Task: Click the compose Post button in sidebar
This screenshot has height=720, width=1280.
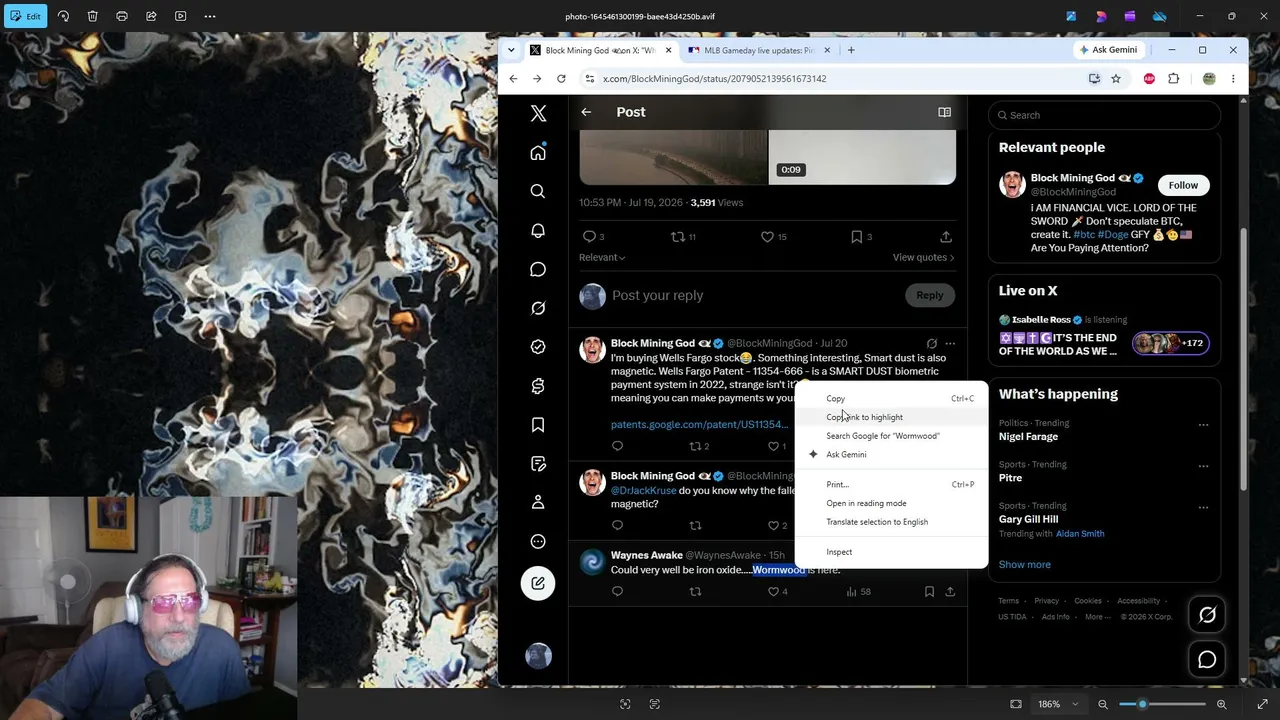Action: (x=538, y=583)
